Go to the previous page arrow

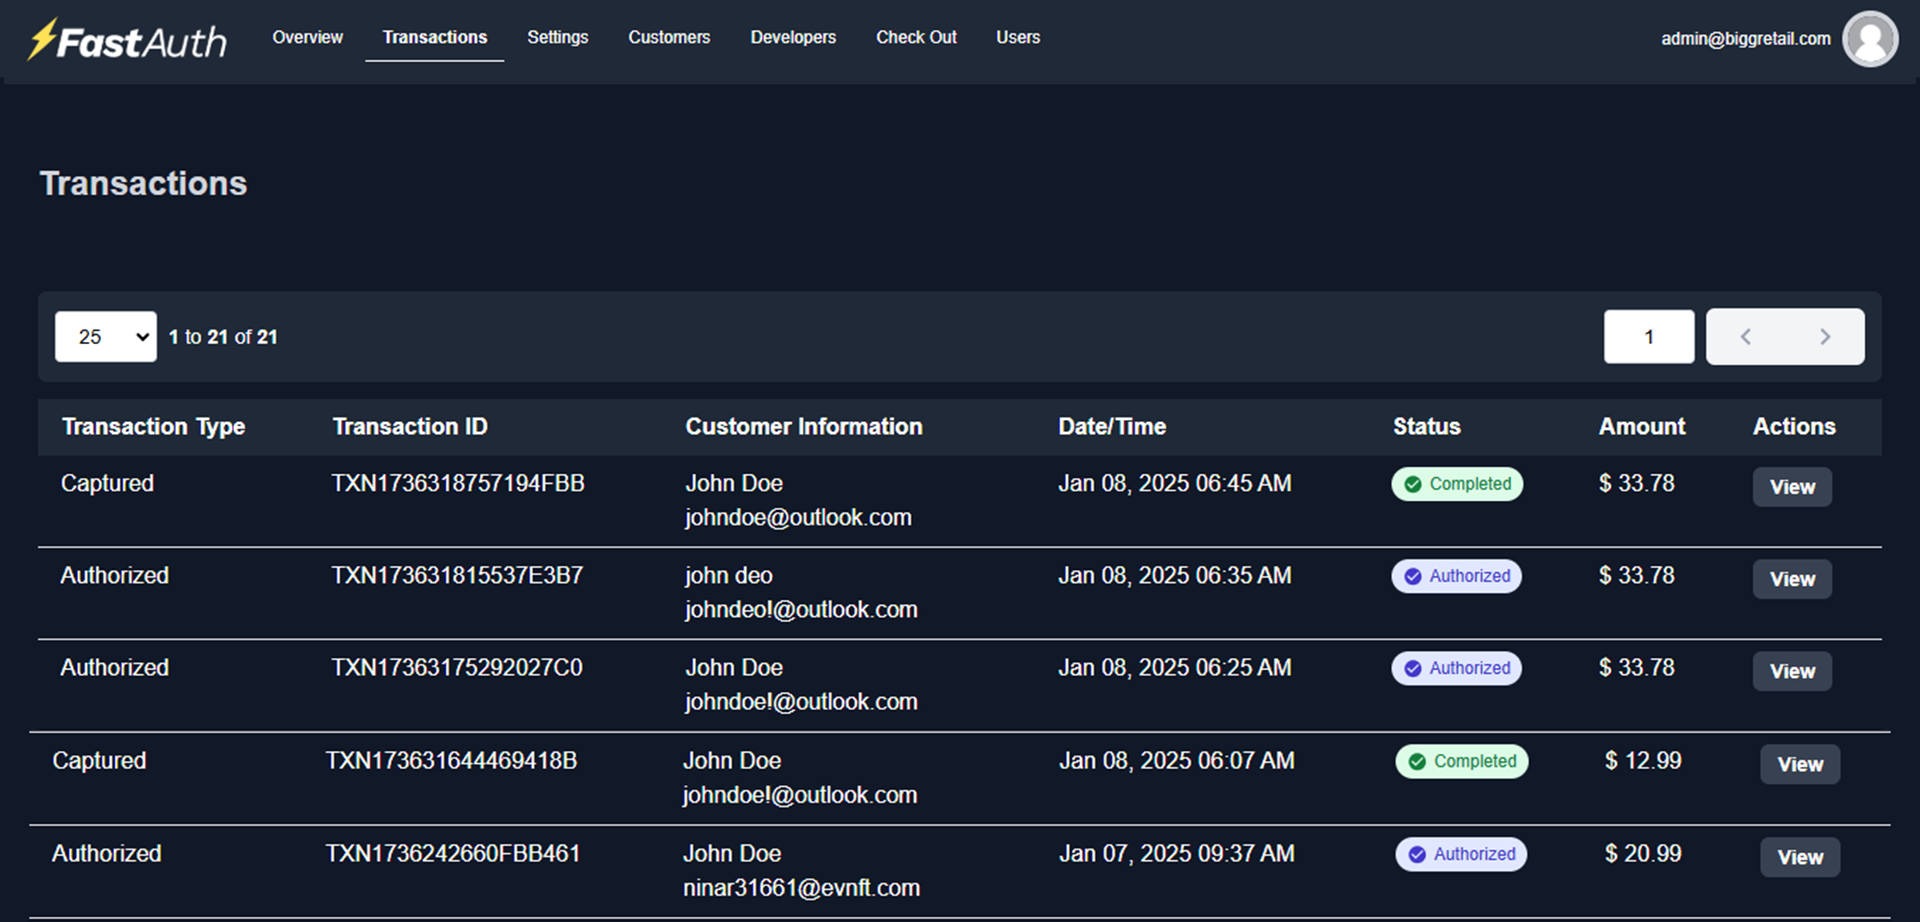click(x=1745, y=337)
